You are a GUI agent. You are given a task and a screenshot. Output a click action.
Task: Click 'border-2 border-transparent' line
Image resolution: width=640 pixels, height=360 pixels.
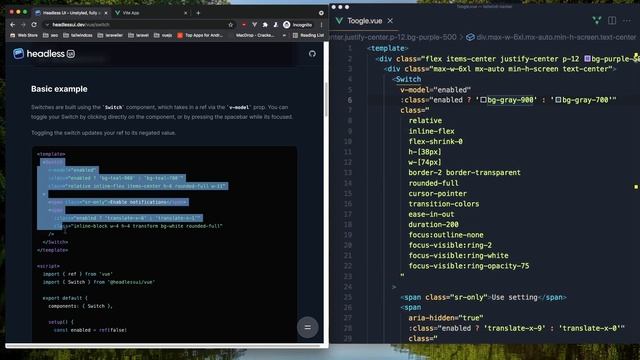(464, 173)
